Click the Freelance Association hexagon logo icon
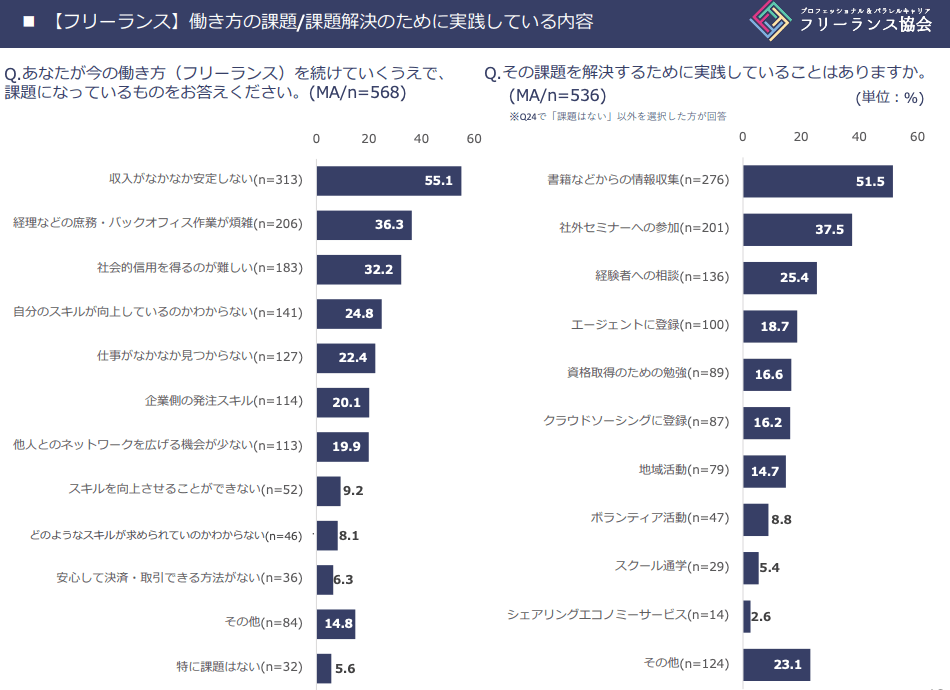 click(770, 20)
